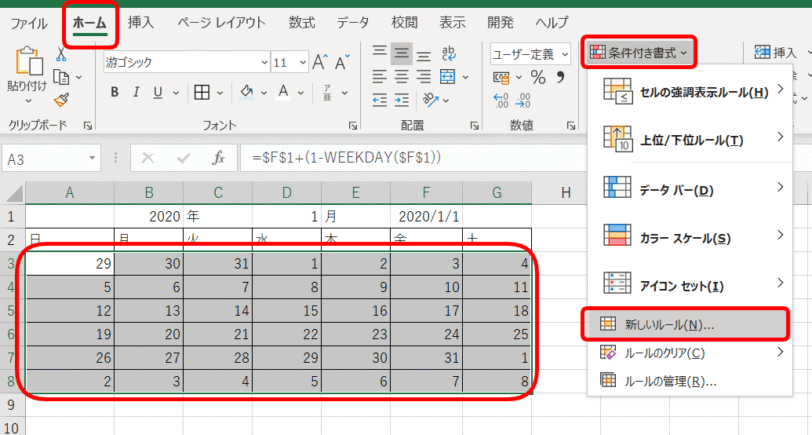Switch to the 挿入 ribbon tab
The height and width of the screenshot is (435, 812).
(x=140, y=23)
